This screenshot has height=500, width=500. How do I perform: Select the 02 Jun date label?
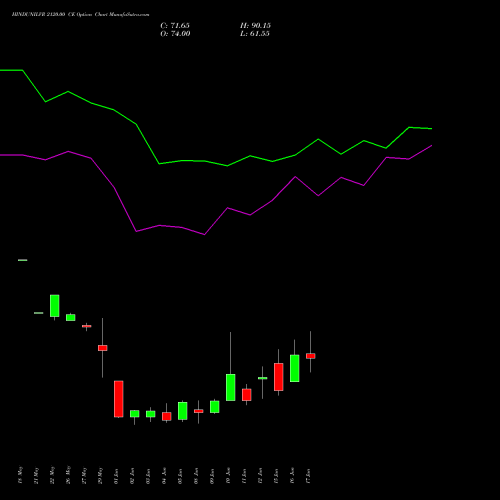(132, 476)
